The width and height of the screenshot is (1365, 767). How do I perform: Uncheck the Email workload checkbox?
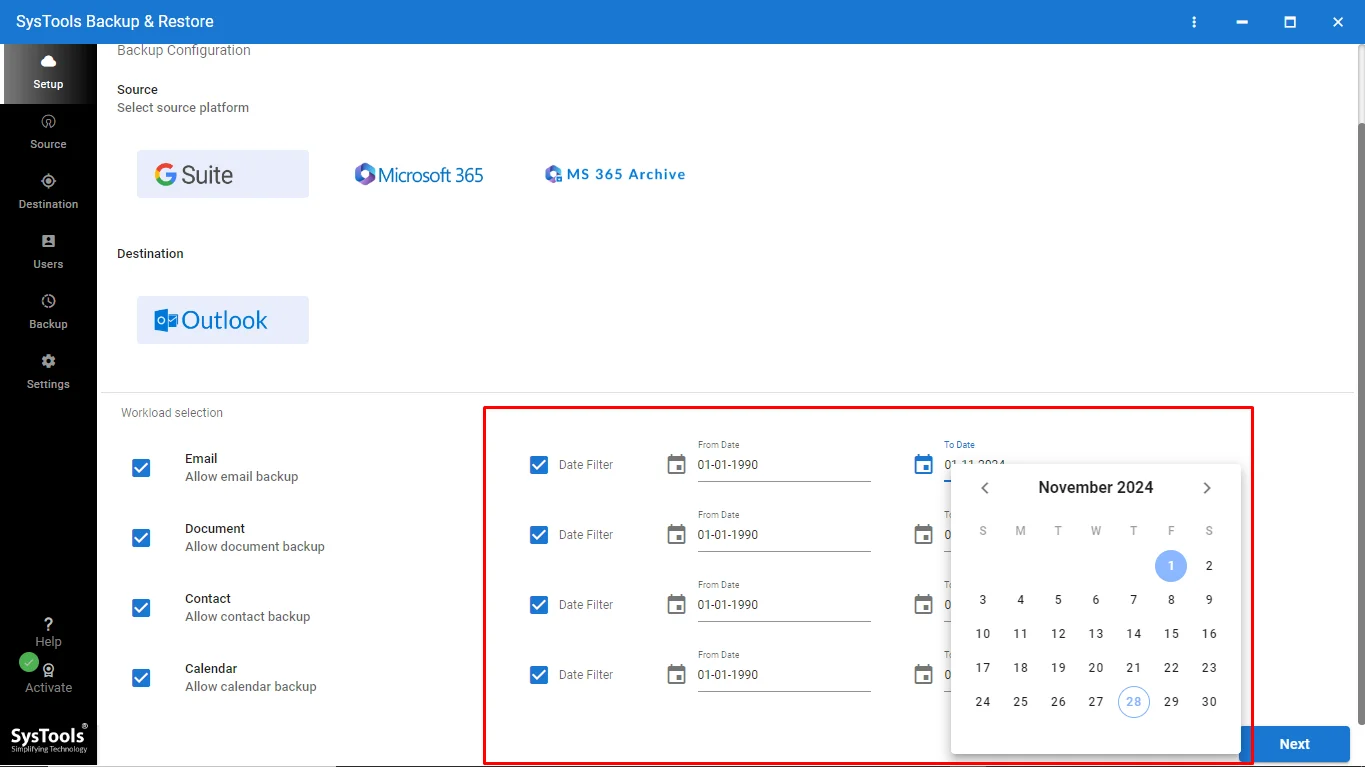click(x=141, y=468)
